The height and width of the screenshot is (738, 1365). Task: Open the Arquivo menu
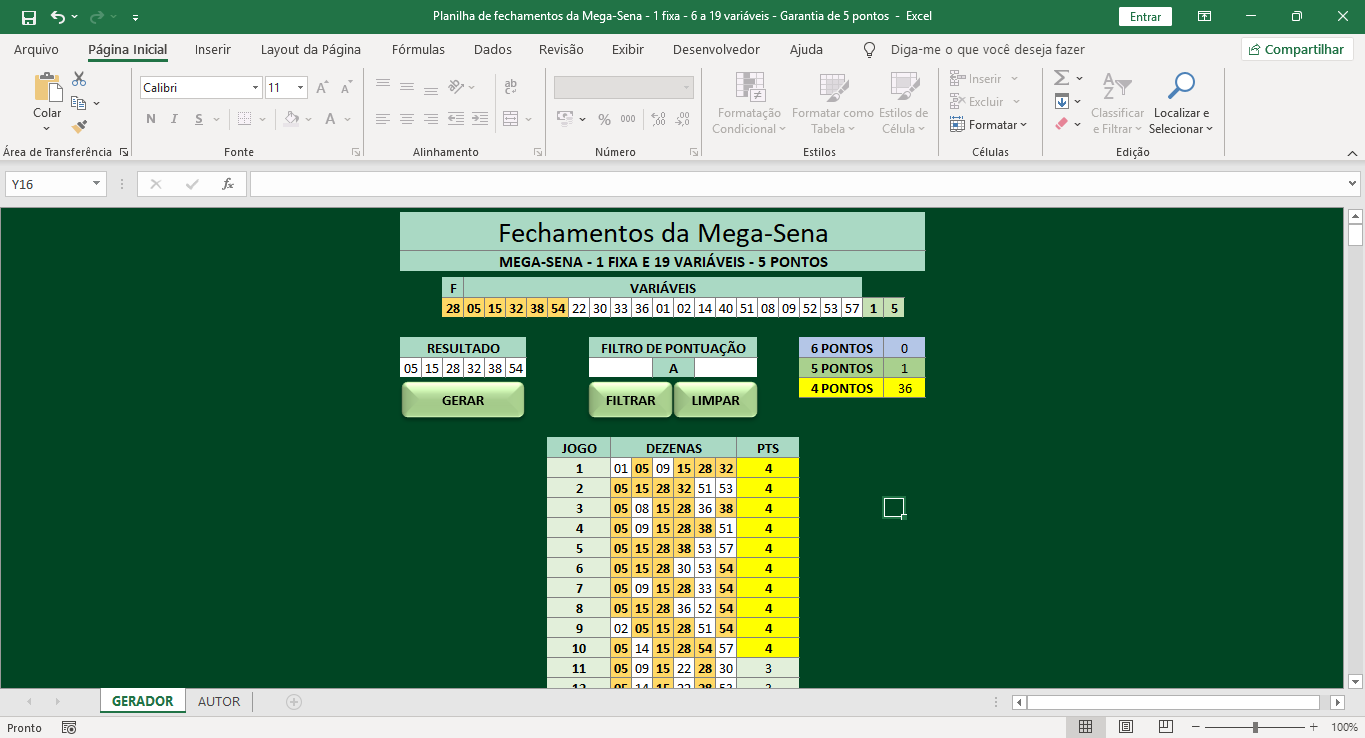(36, 49)
